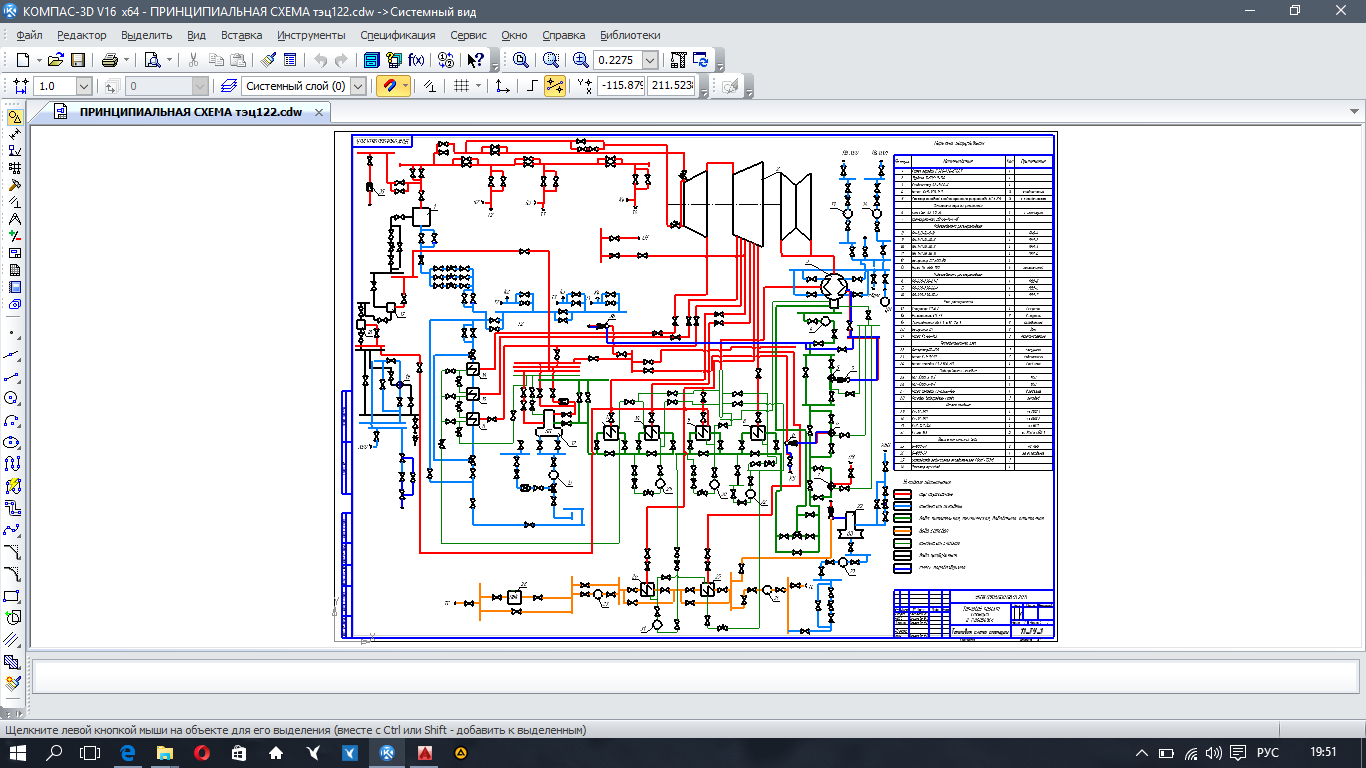Screen dimensions: 1366x768
Task: Choose the Circle tool
Action: click(x=14, y=399)
